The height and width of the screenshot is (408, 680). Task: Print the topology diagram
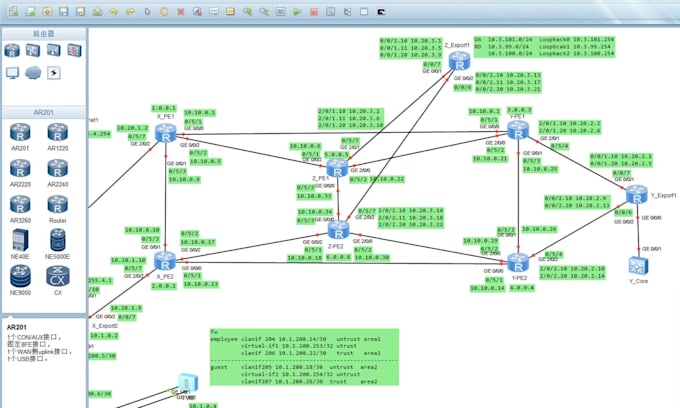tap(97, 12)
